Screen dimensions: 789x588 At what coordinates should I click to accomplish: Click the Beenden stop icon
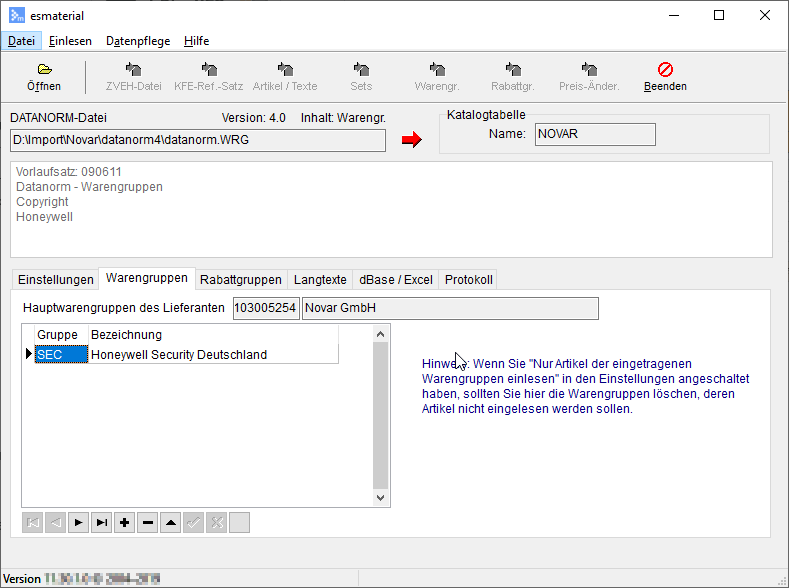click(665, 70)
